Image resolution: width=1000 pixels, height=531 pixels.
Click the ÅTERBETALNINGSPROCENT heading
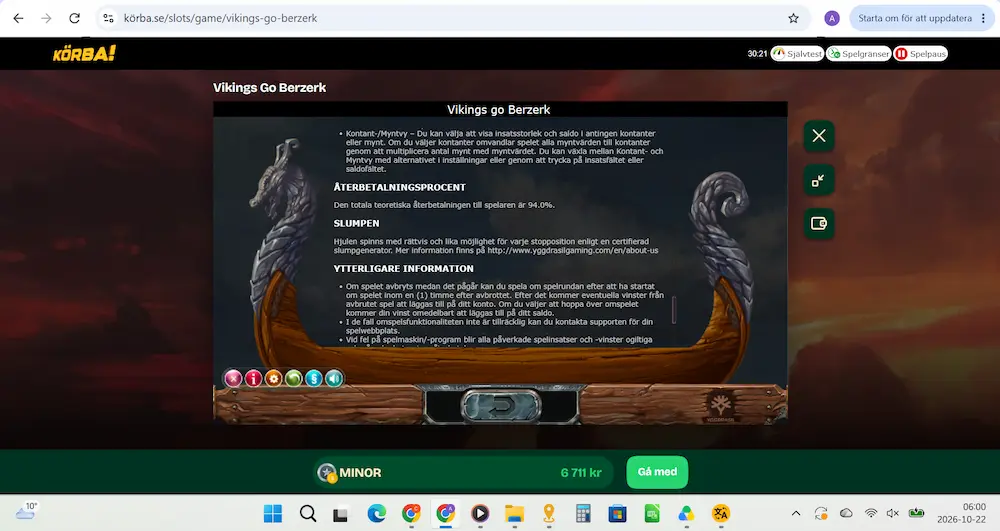[x=400, y=187]
